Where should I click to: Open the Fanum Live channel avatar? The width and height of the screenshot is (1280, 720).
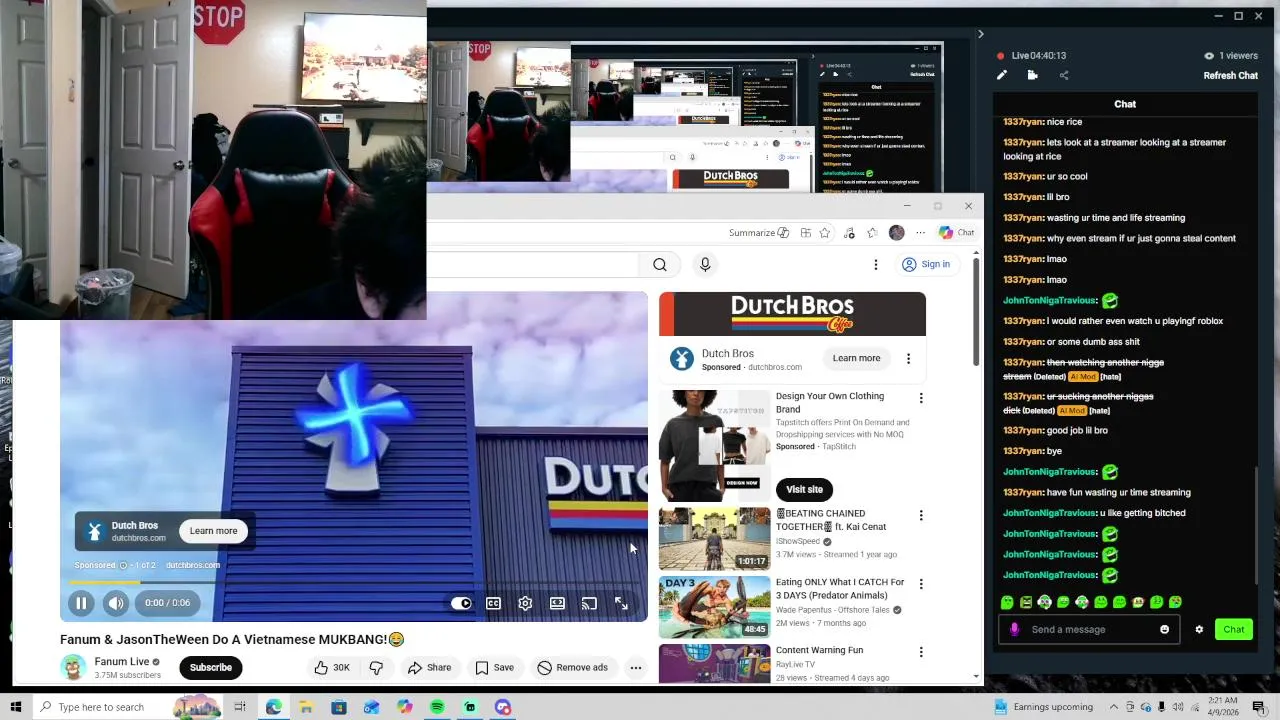pos(73,667)
